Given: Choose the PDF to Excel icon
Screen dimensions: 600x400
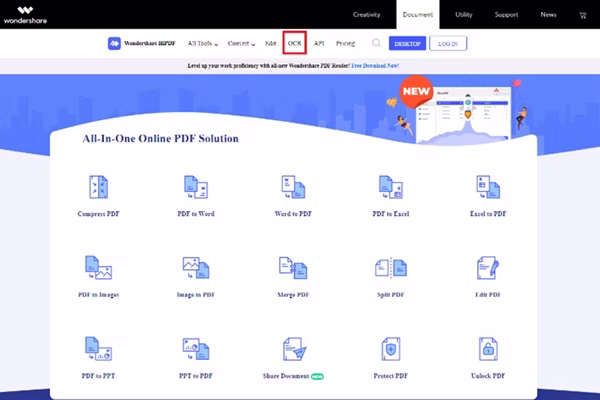Looking at the screenshot, I should pyautogui.click(x=391, y=187).
